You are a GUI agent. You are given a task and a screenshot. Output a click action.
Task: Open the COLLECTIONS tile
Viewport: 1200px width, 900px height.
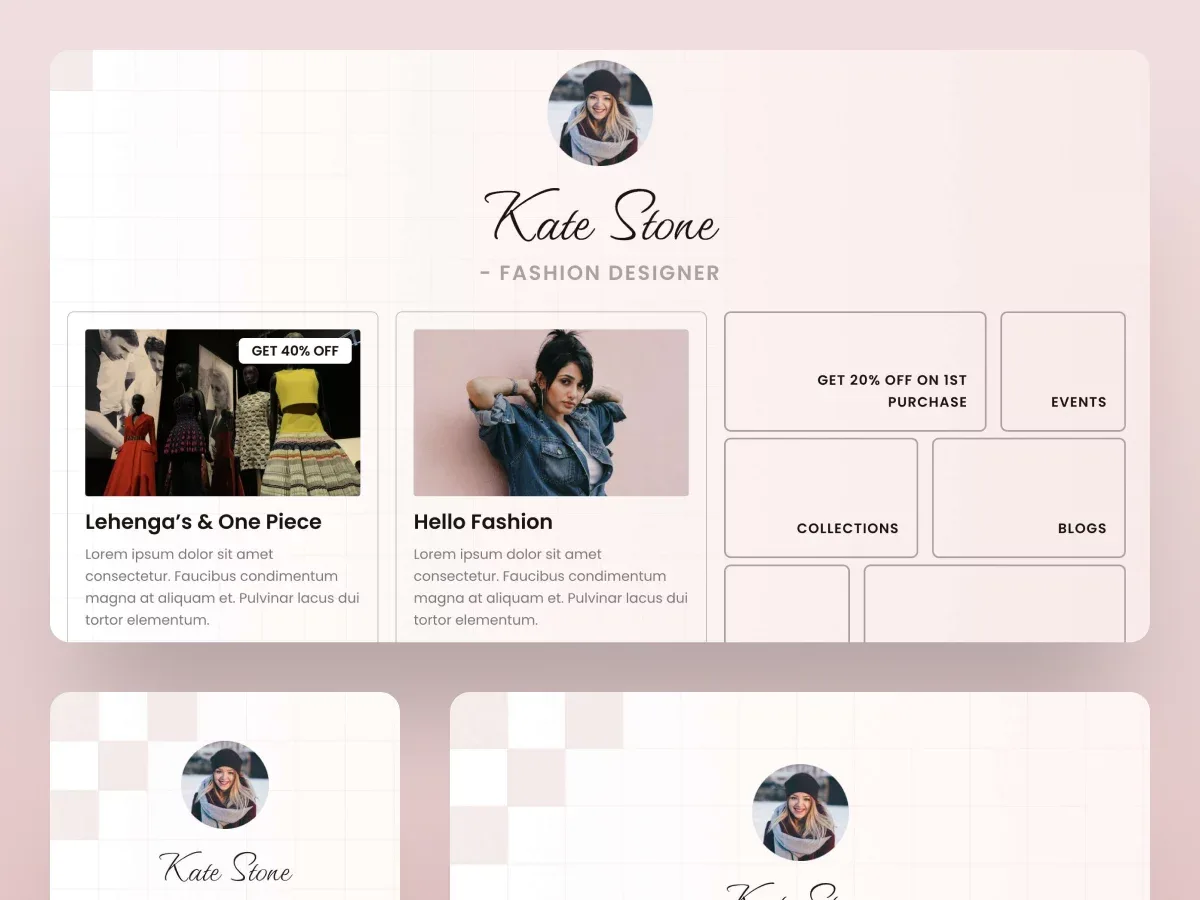coord(821,498)
